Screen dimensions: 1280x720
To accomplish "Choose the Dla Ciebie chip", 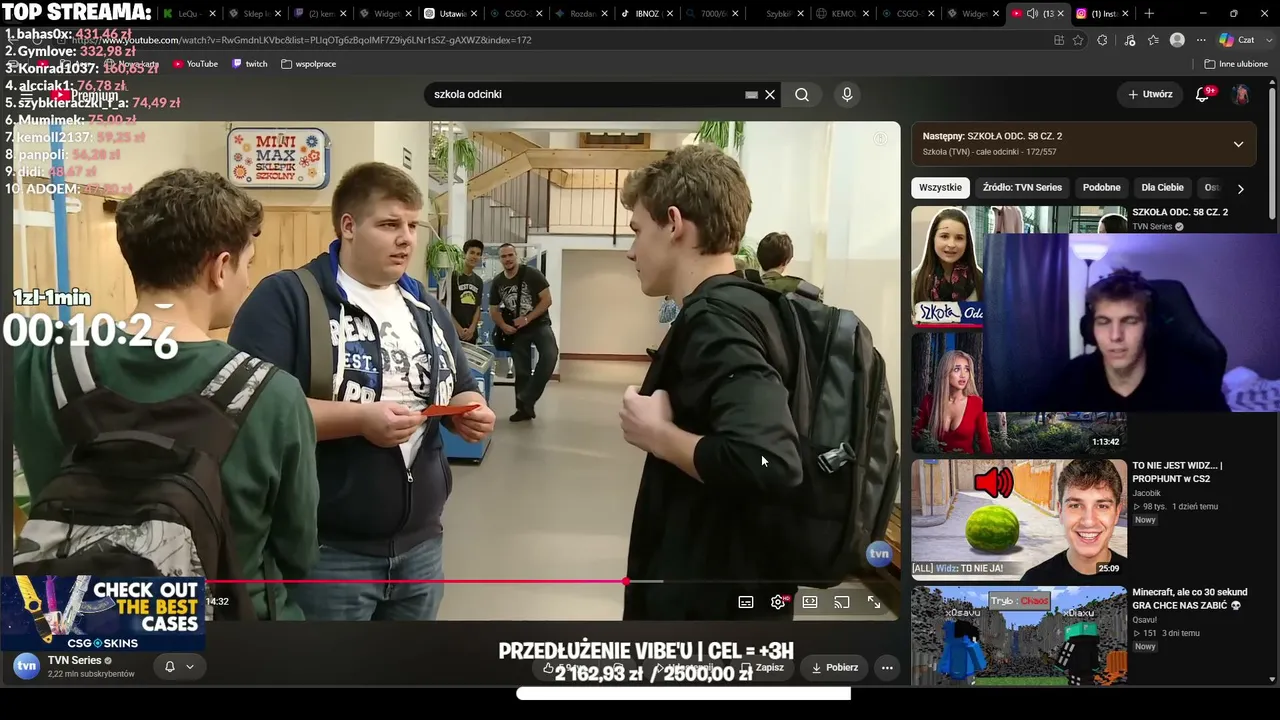I will click(1162, 187).
